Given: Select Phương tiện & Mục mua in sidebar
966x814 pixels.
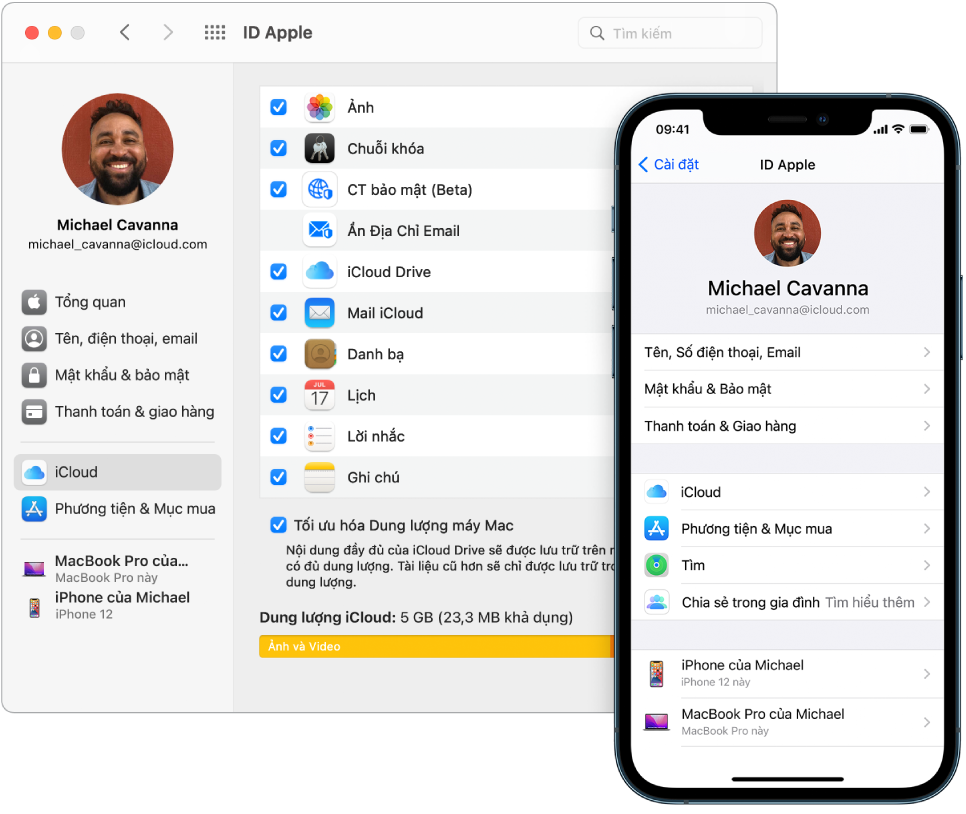Looking at the screenshot, I should click(135, 509).
